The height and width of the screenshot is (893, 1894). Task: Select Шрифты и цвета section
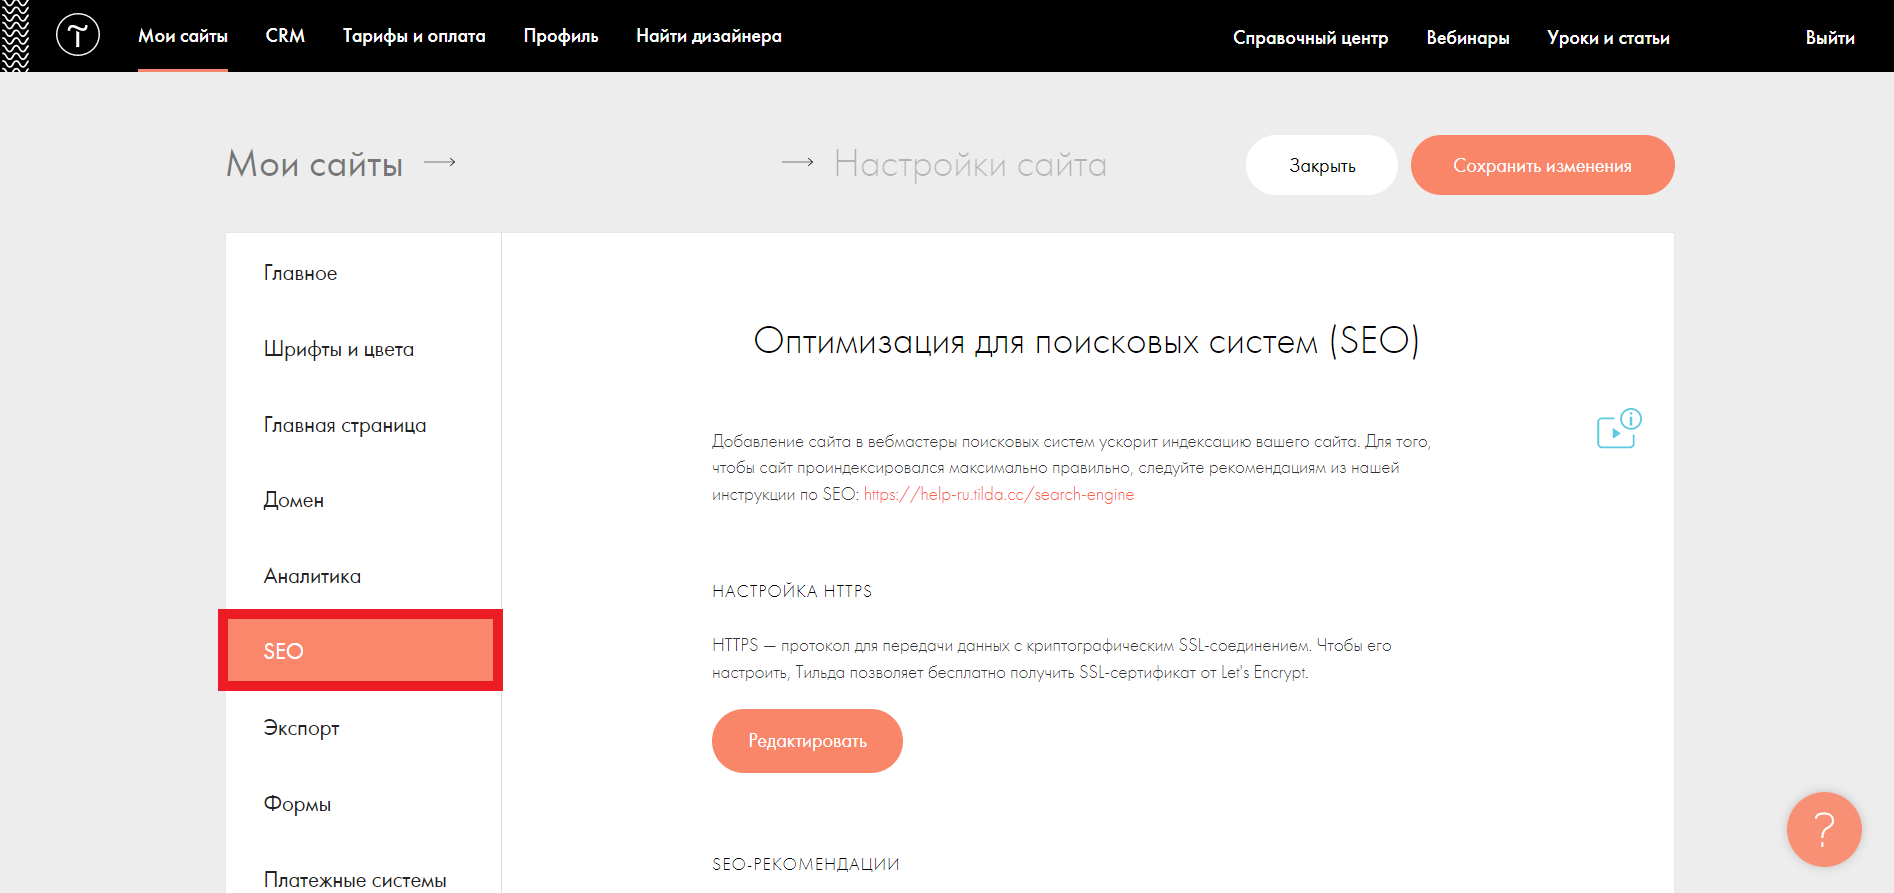click(338, 349)
